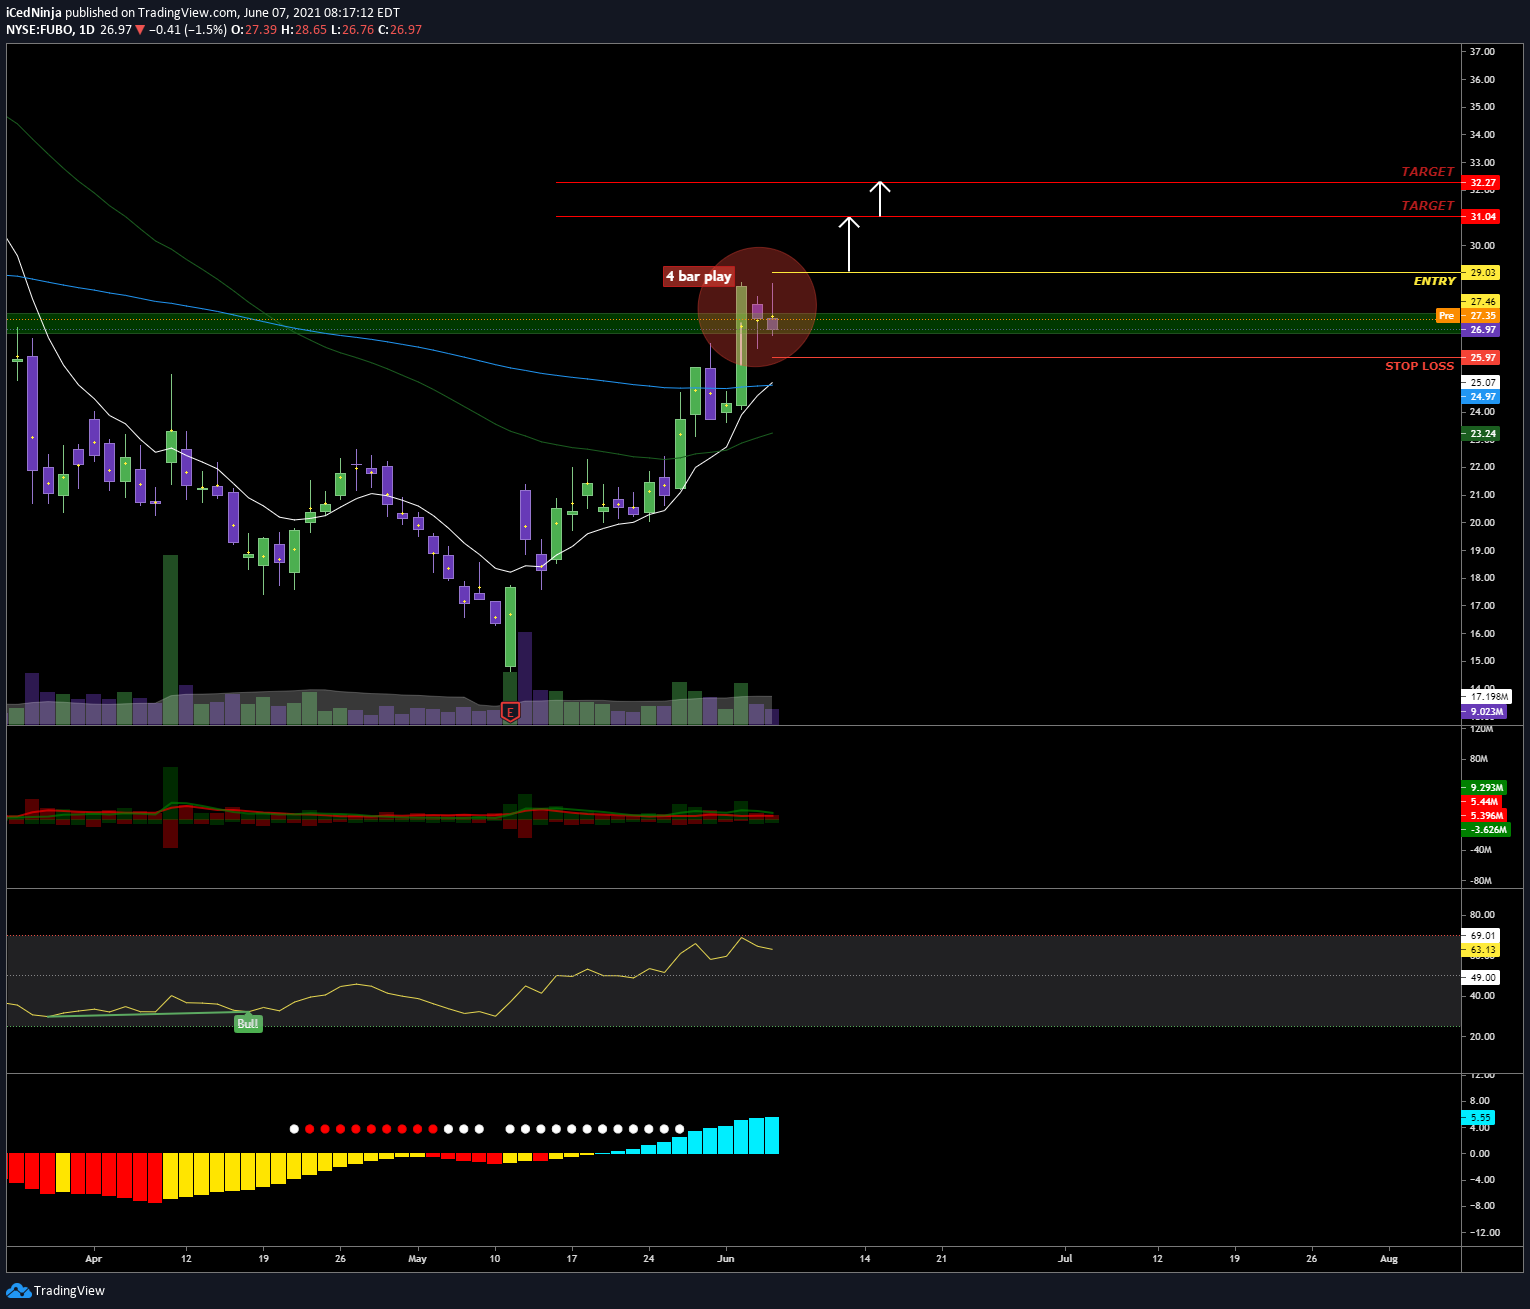The height and width of the screenshot is (1309, 1530).
Task: Click the RSI 69.01 value tag
Action: tap(1481, 936)
